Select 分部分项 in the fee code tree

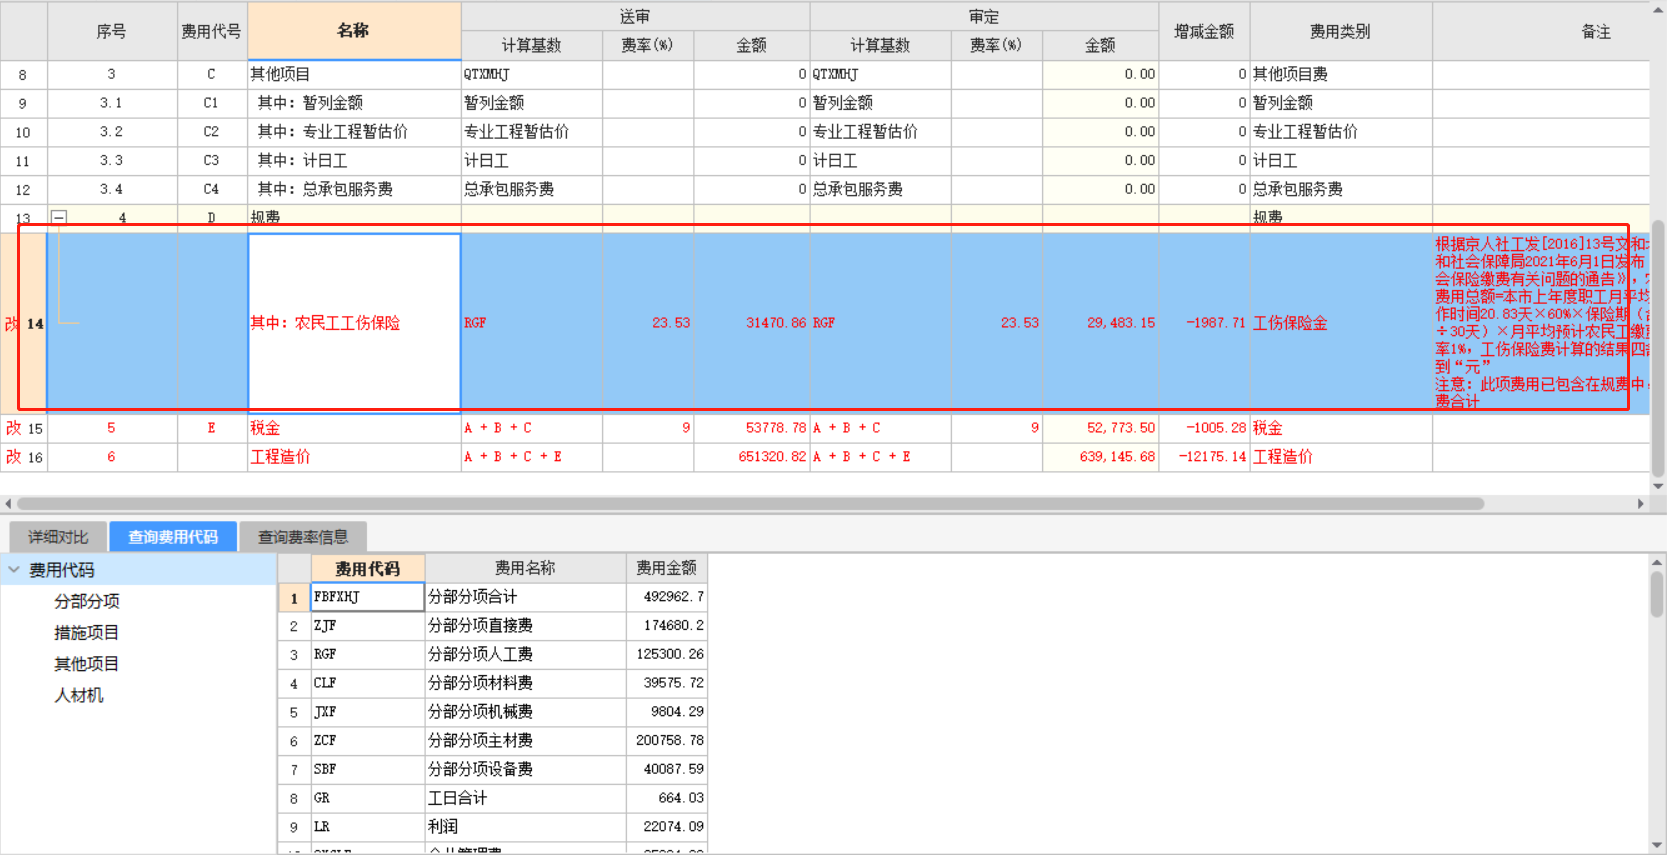click(87, 601)
